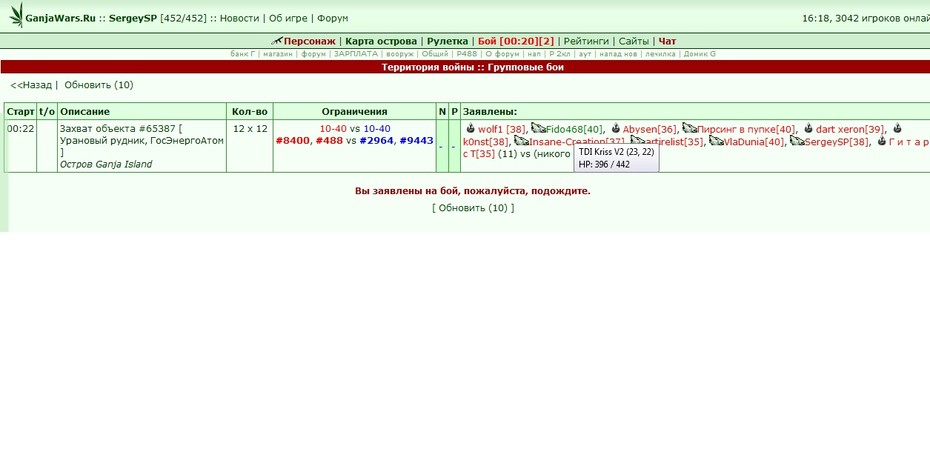Open the Р488 quick link

pos(467,54)
